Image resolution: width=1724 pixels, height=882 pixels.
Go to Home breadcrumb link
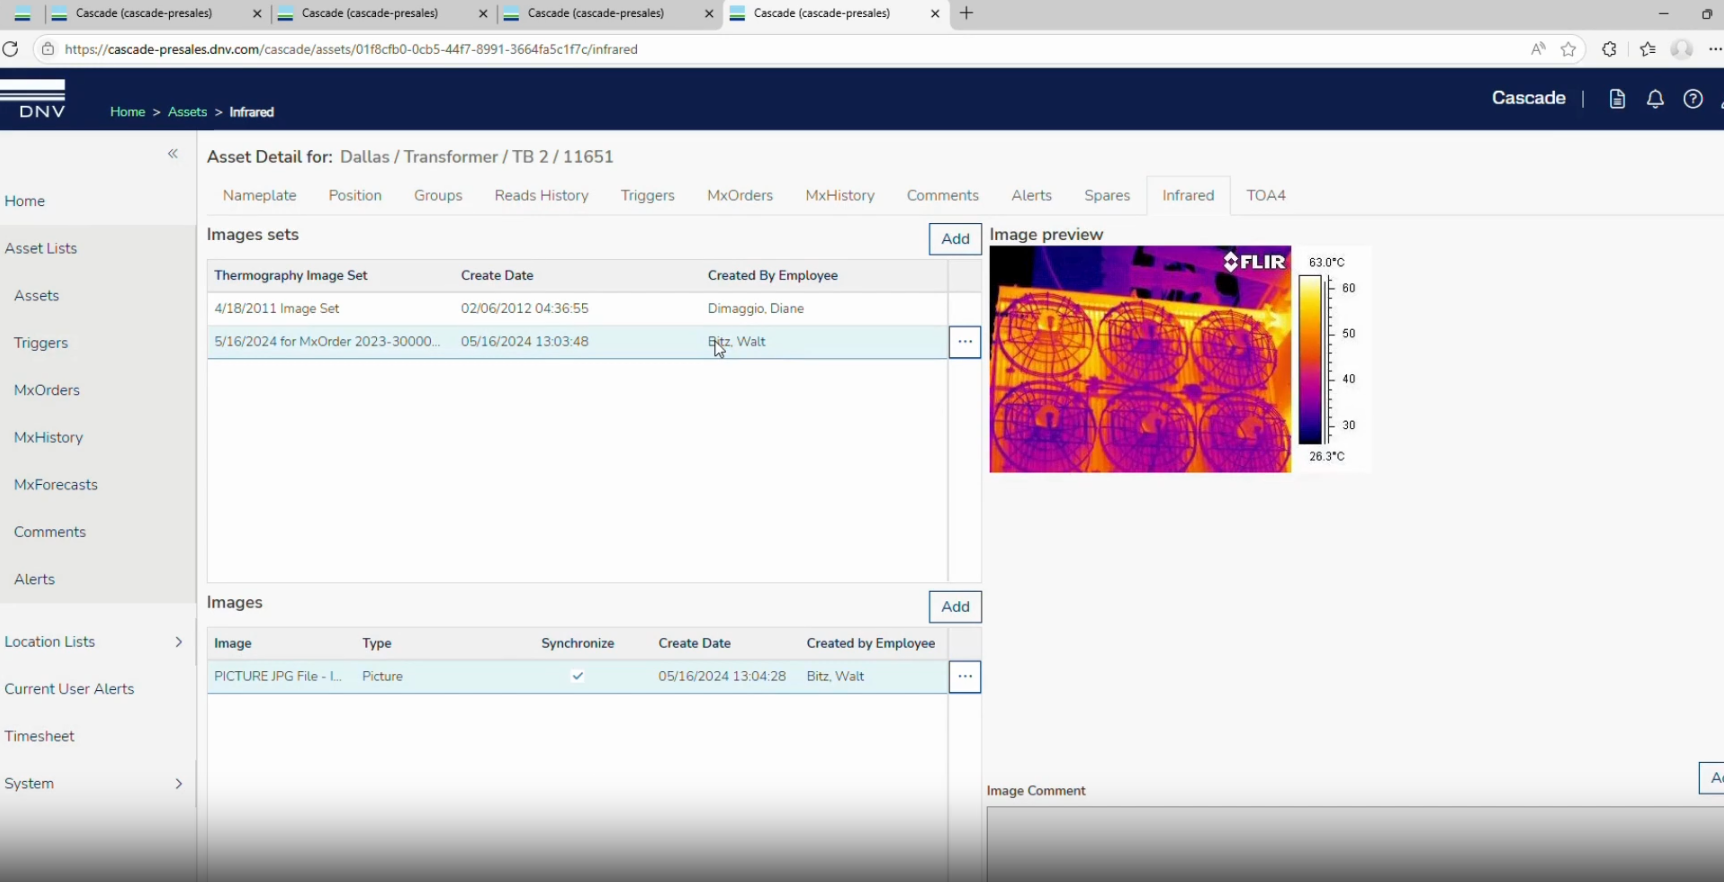click(127, 112)
